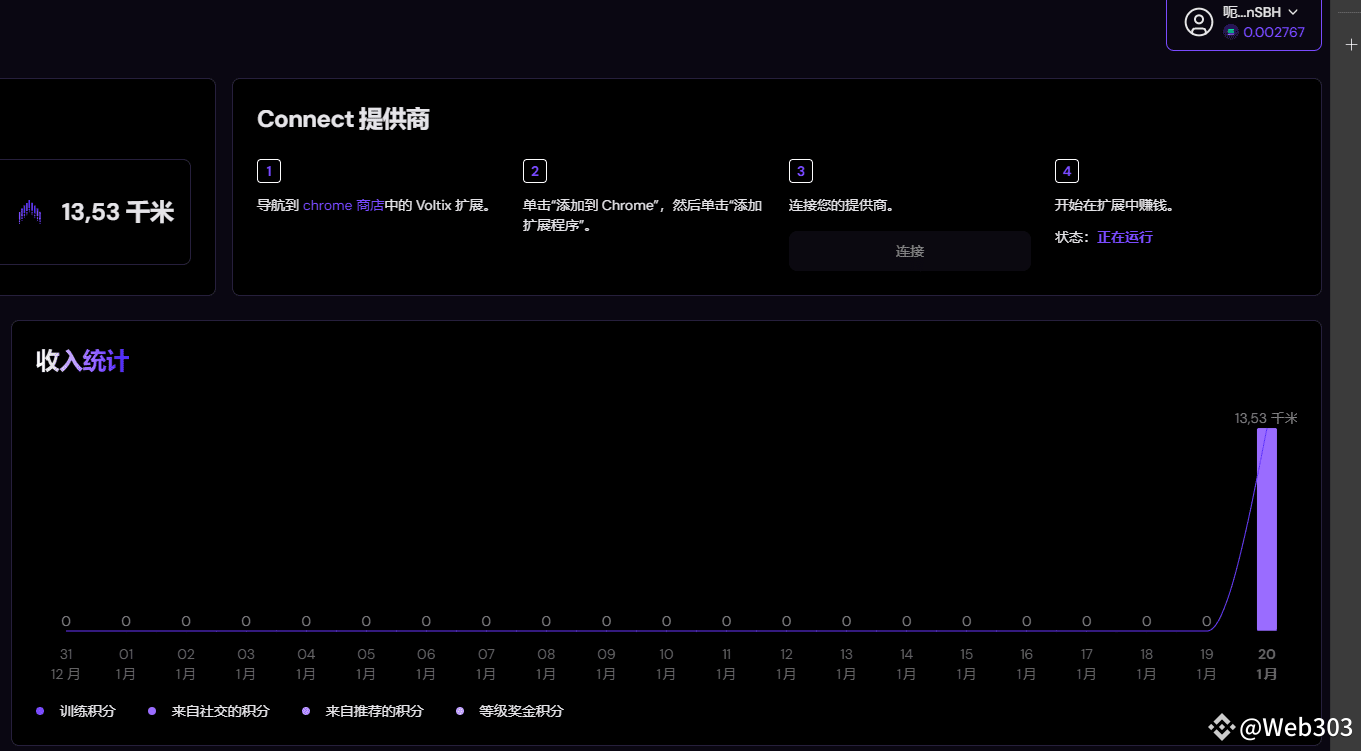
Task: Click the 连接您的提供商 step text
Action: (x=841, y=205)
